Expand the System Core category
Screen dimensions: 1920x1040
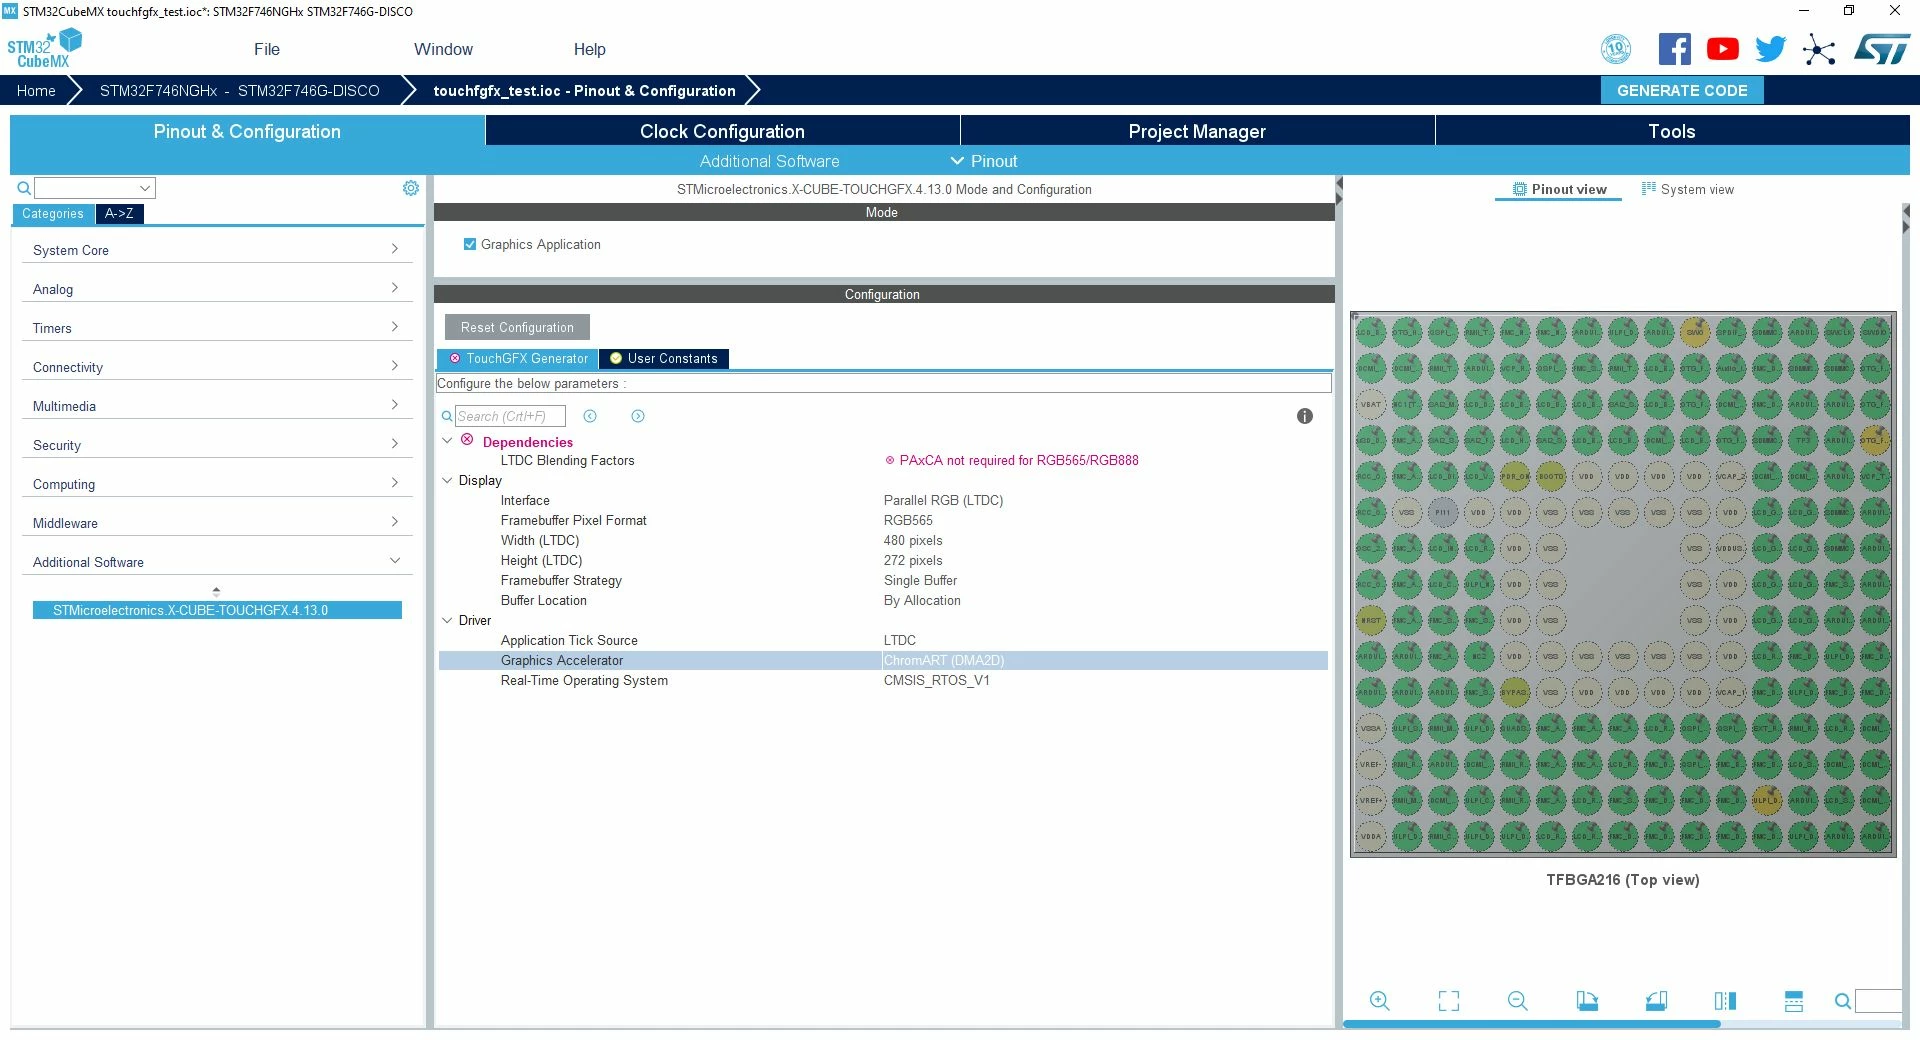click(216, 250)
